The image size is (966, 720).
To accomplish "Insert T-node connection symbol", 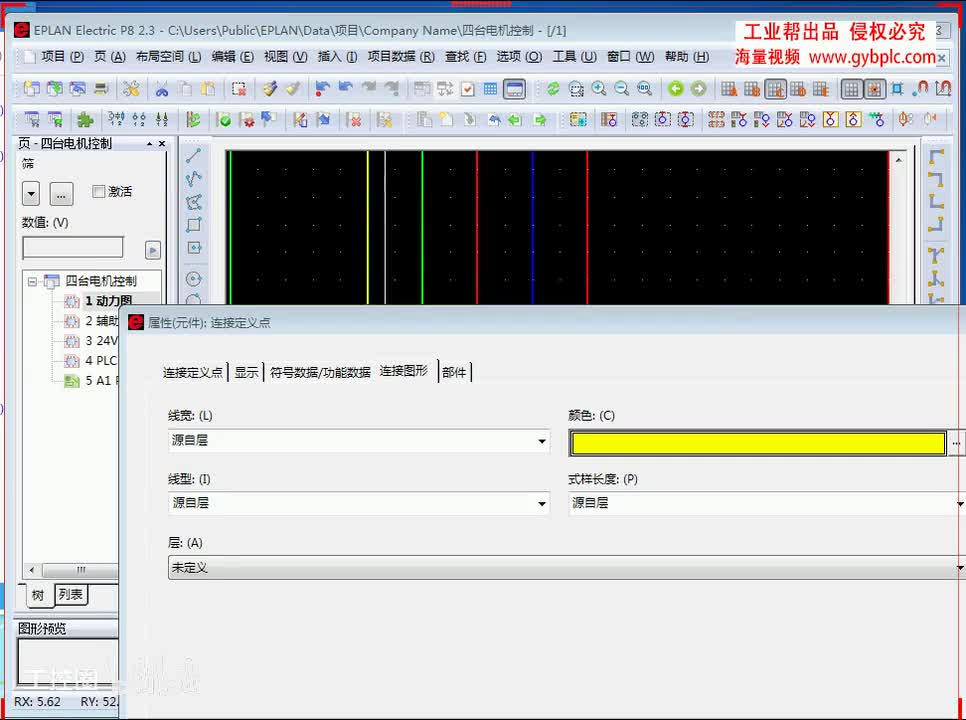I will (x=936, y=256).
